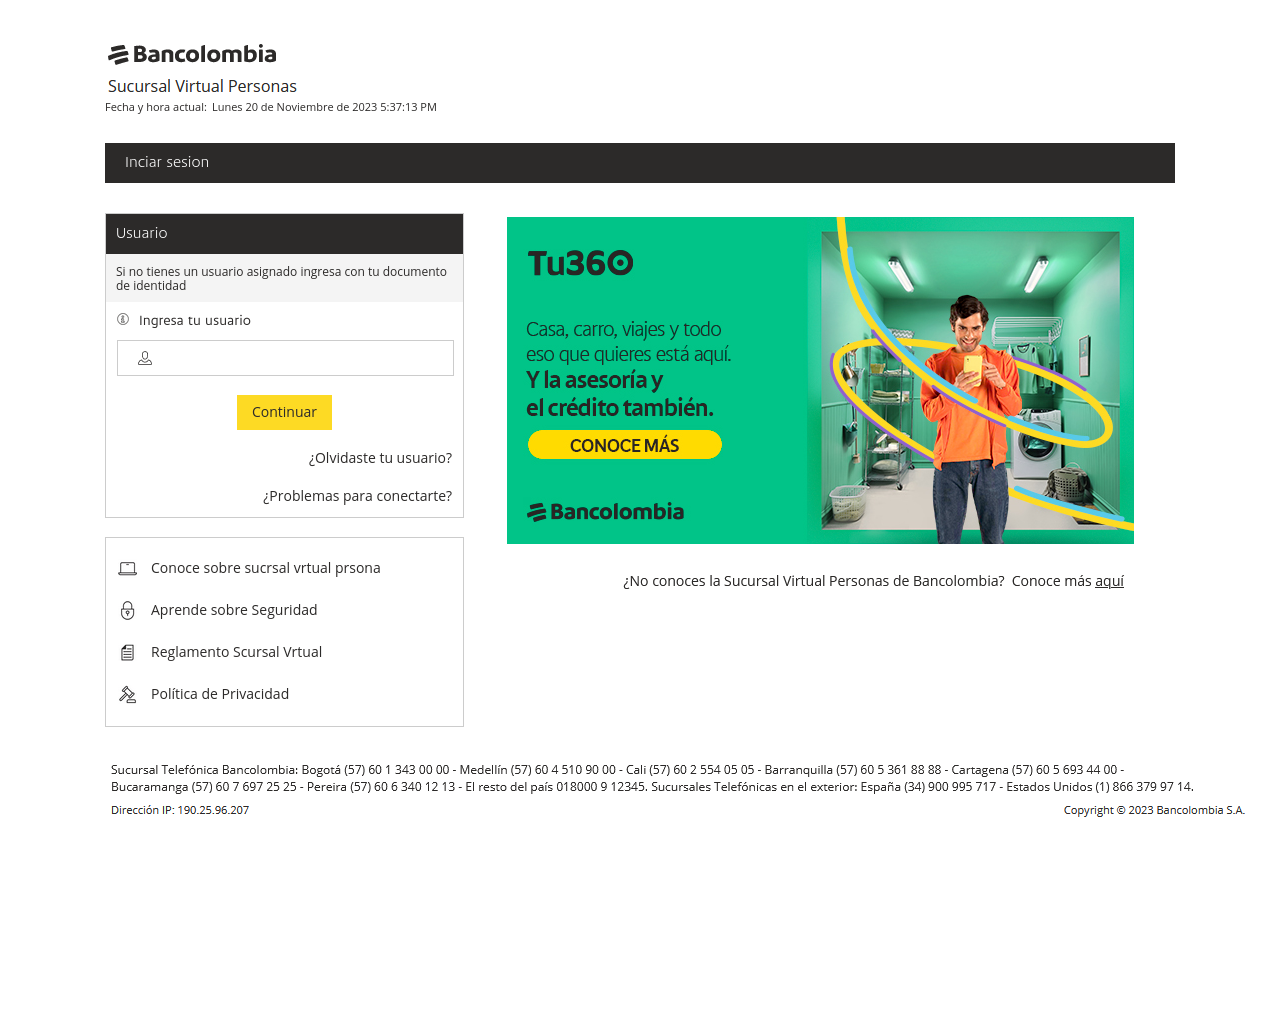Click the Bancolombia logo in the header
Screen dimensions: 1280x1024
(x=192, y=54)
